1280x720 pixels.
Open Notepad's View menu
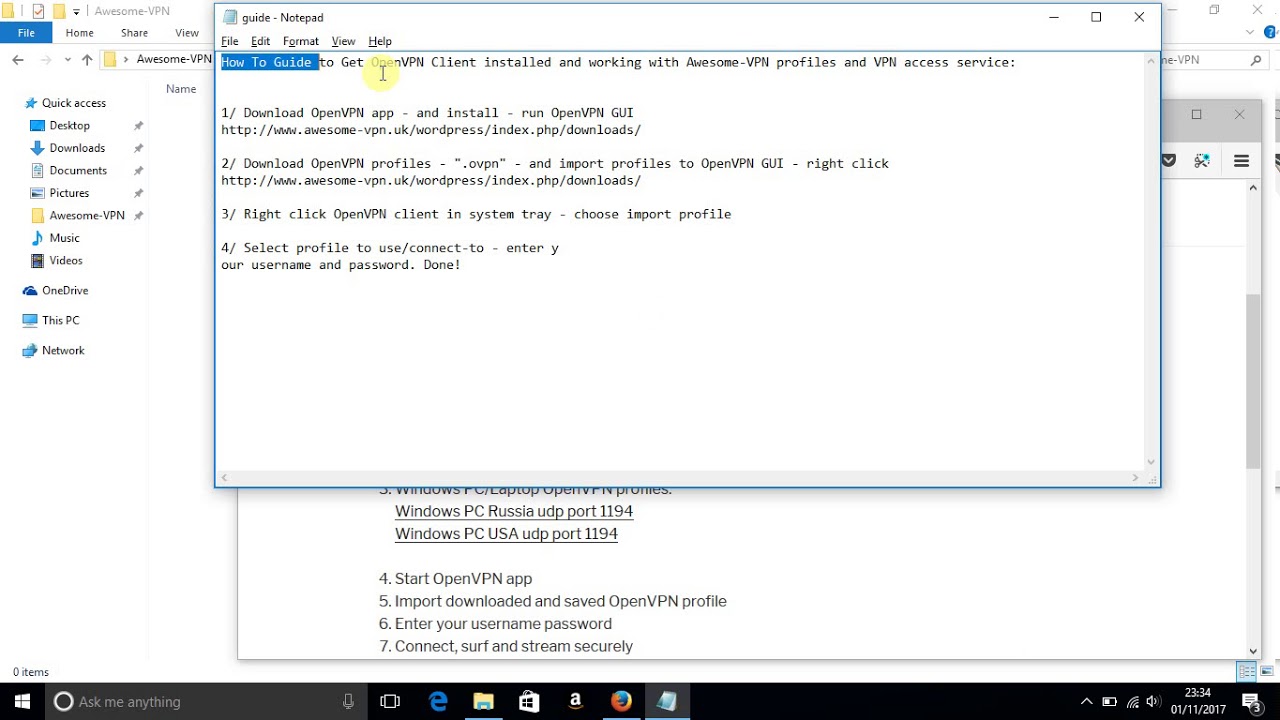343,41
